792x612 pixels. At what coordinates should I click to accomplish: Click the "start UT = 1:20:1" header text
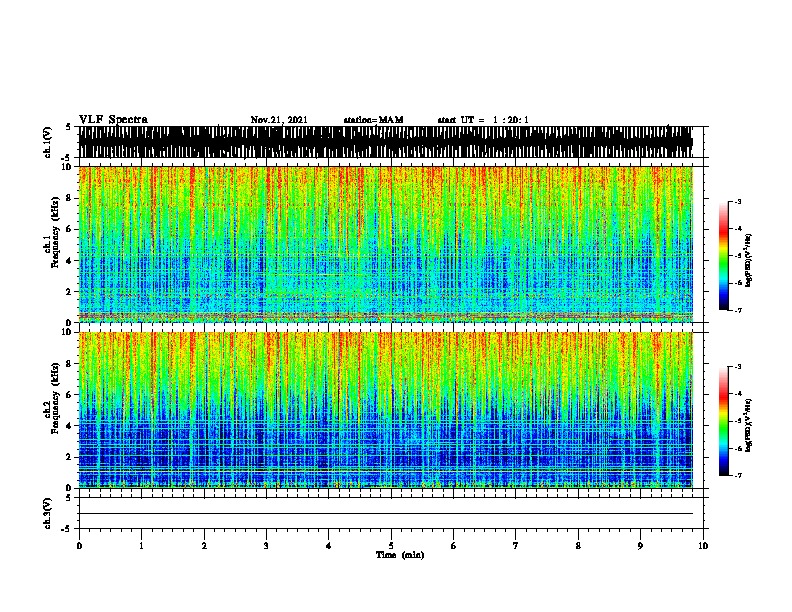pos(483,120)
